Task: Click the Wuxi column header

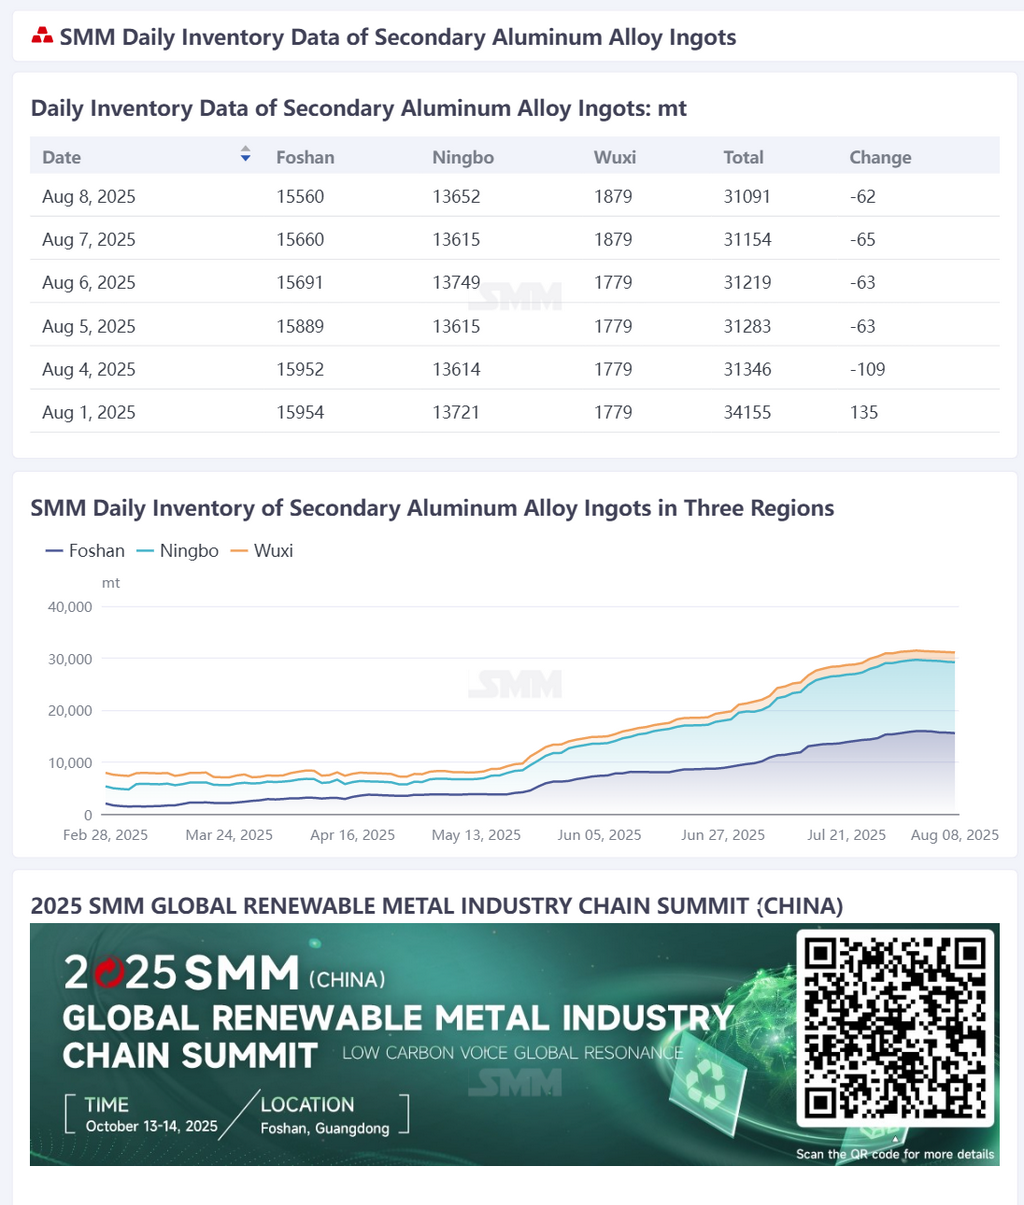Action: coord(615,157)
